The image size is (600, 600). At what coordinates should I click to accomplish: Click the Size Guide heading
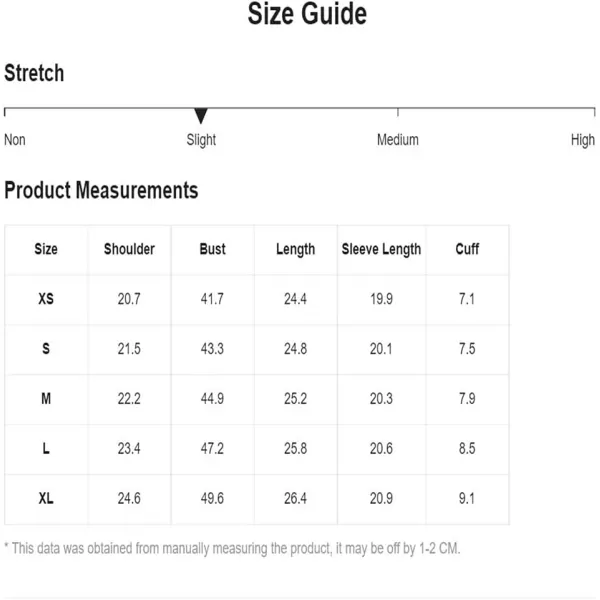(307, 14)
